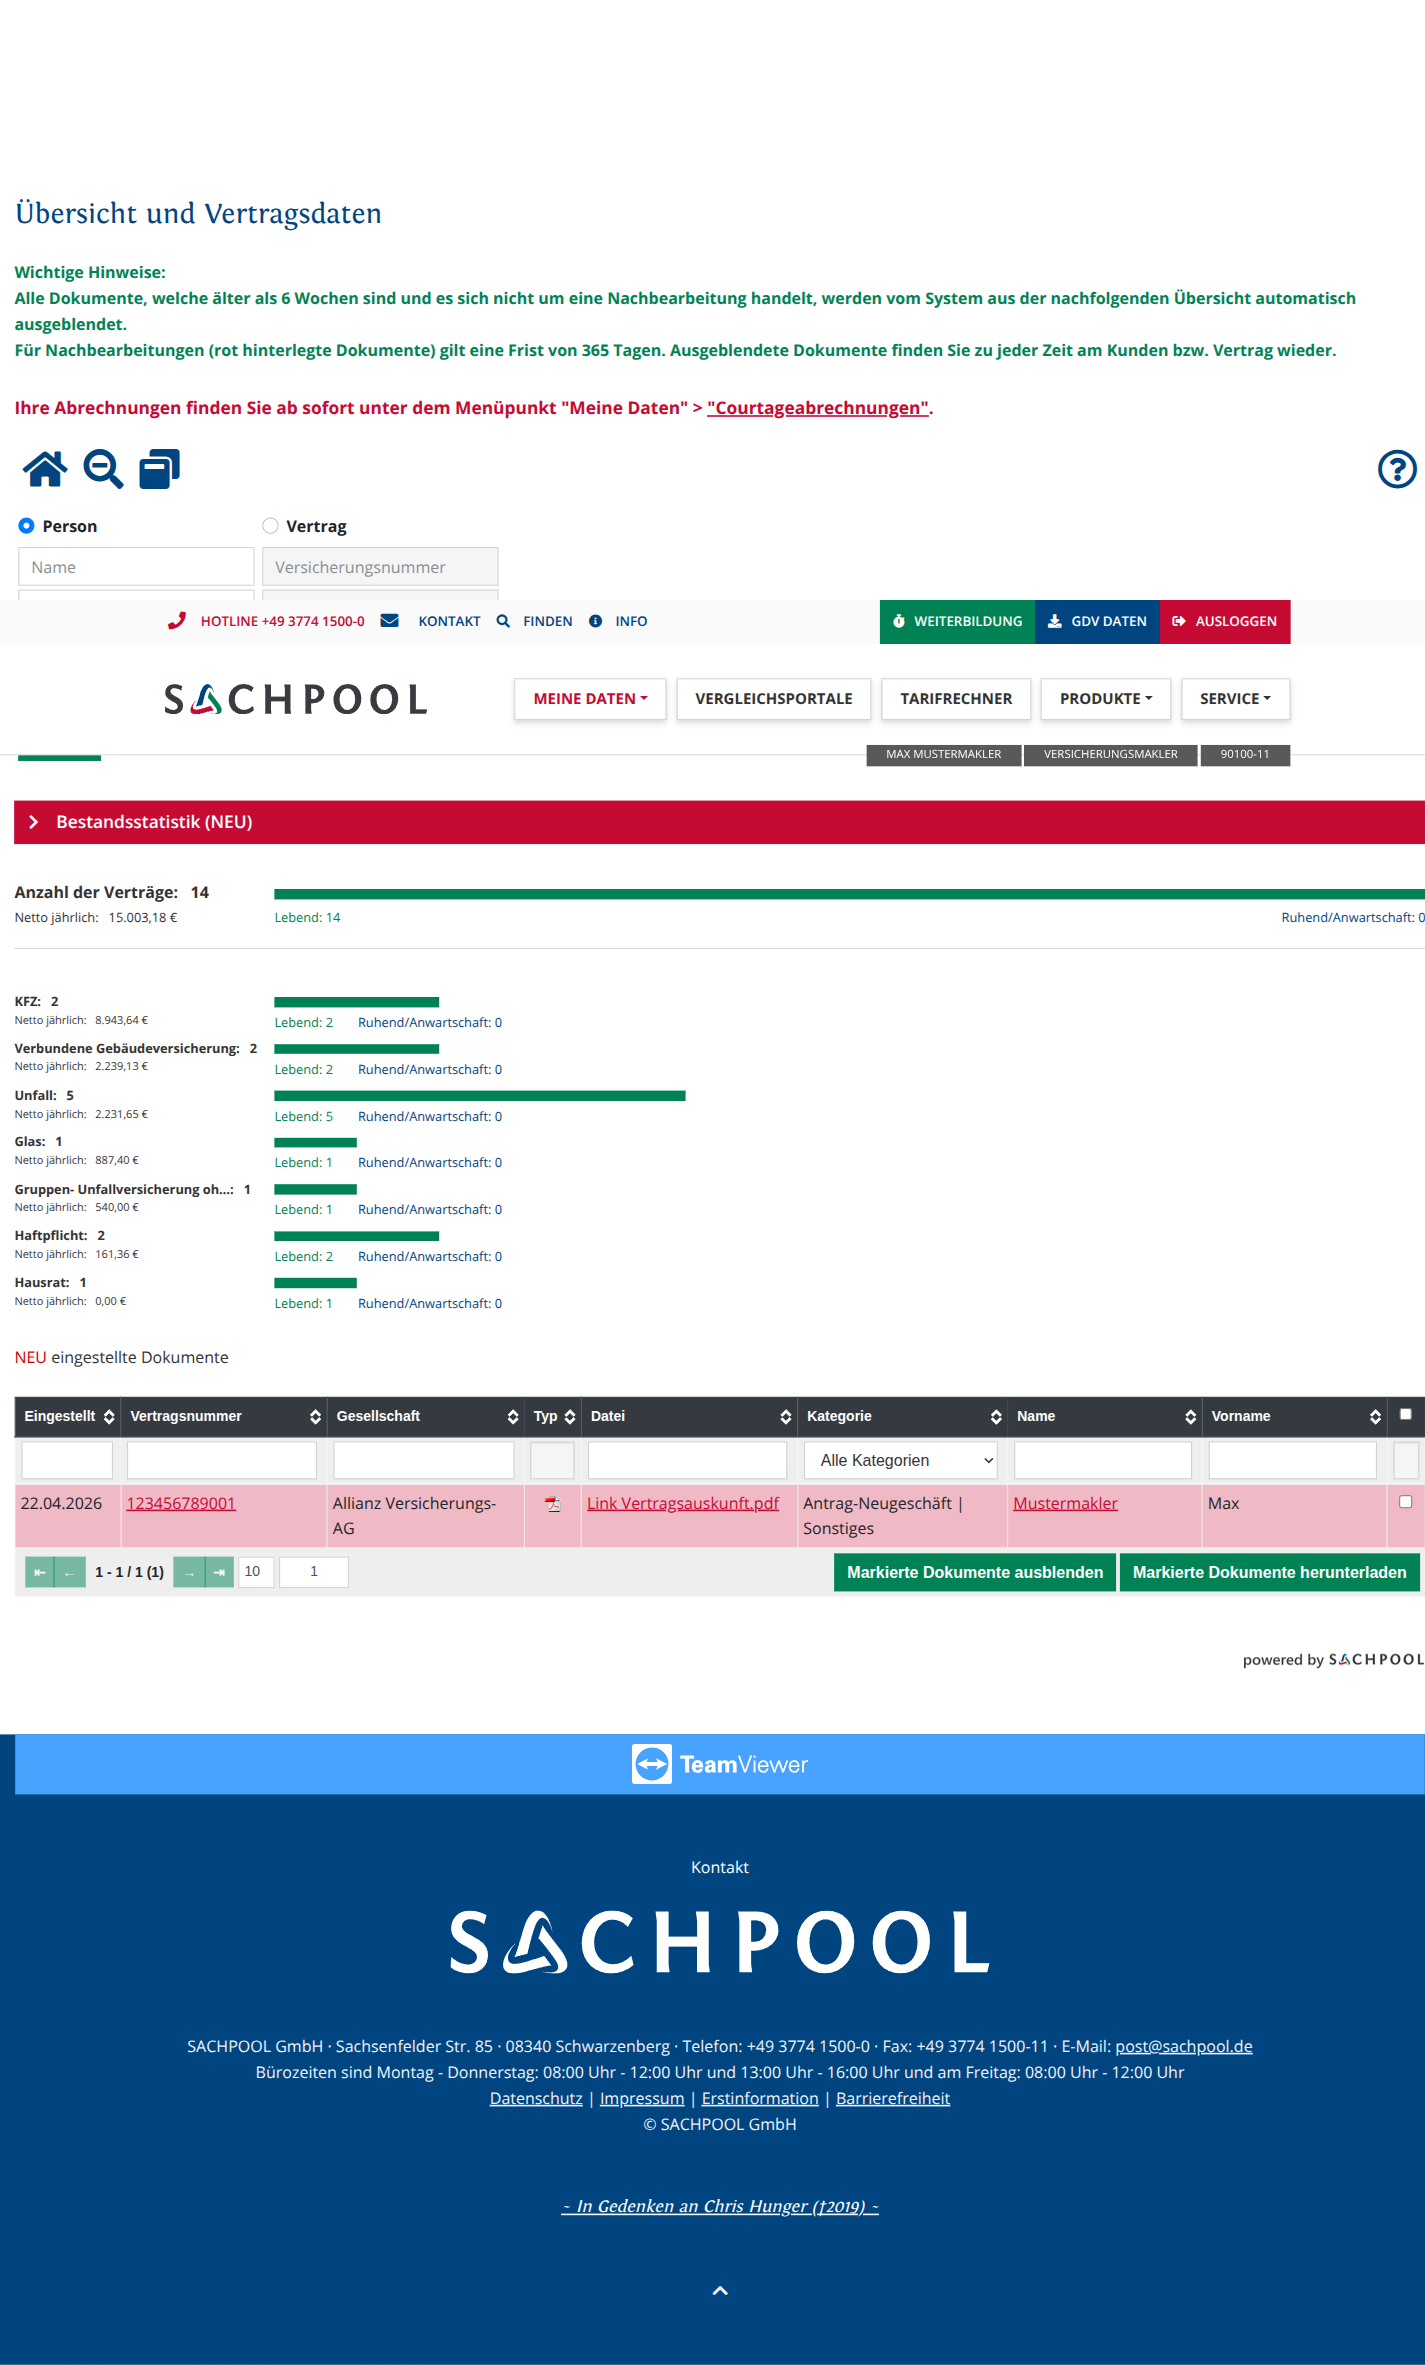Open contract number 123456789001
Screen dimensions: 1425x2365
coord(181,1504)
